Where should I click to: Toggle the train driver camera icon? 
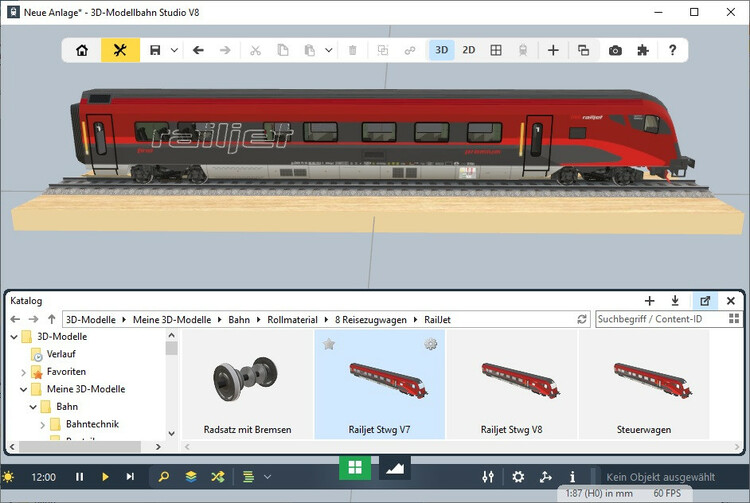coord(523,50)
